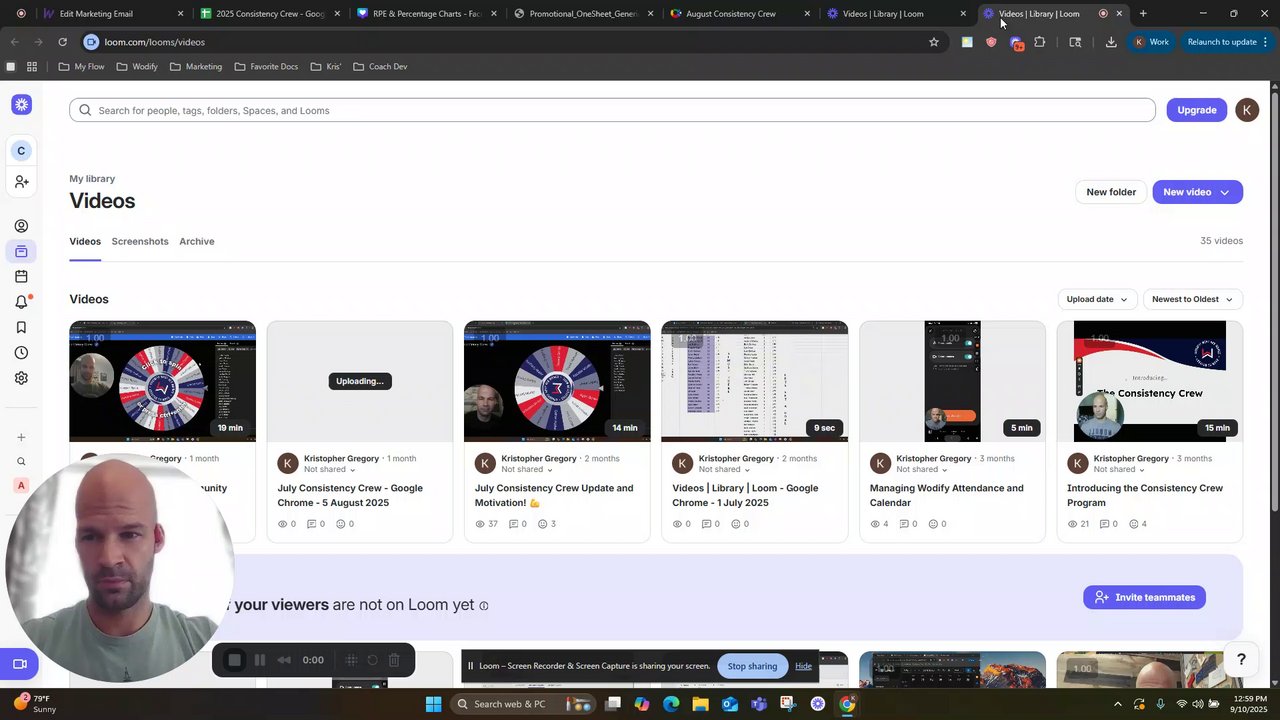Open the Marketing bookmark folder
This screenshot has width=1280, height=720.
[x=196, y=67]
